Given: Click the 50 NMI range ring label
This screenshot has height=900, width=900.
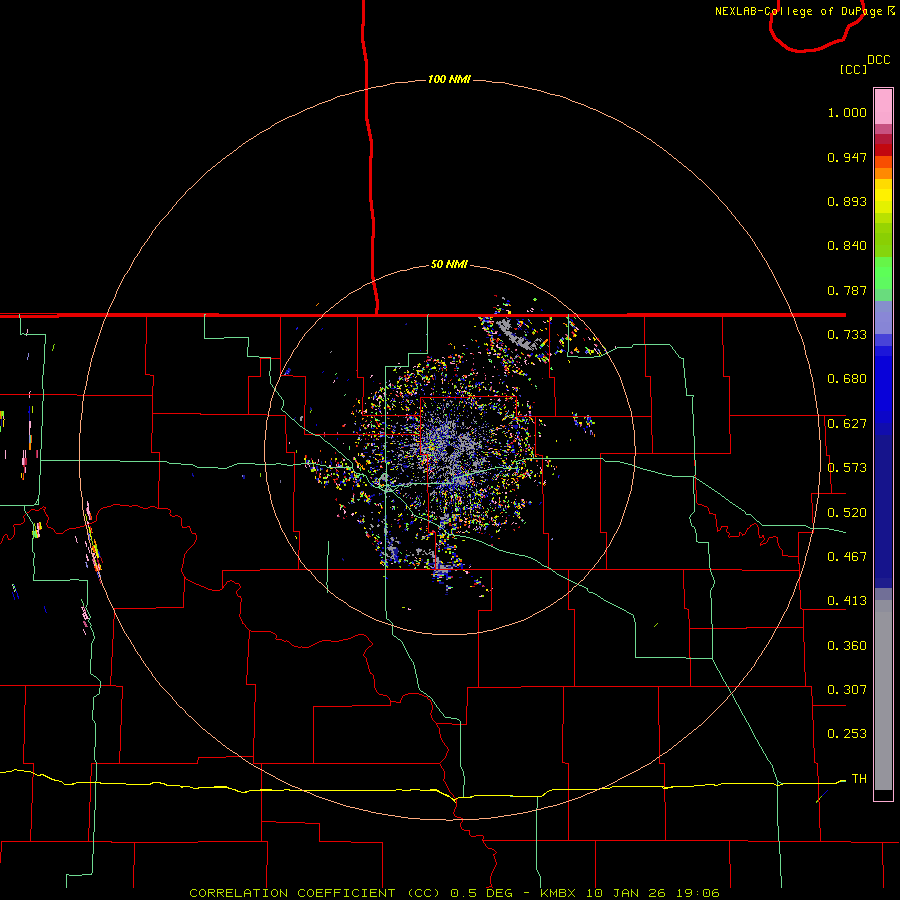Looking at the screenshot, I should pyautogui.click(x=449, y=264).
